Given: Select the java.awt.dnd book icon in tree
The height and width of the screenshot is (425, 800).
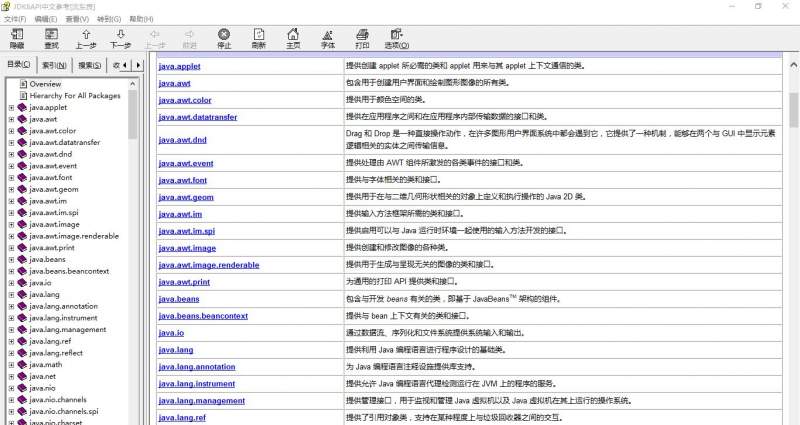Looking at the screenshot, I should tap(22, 154).
